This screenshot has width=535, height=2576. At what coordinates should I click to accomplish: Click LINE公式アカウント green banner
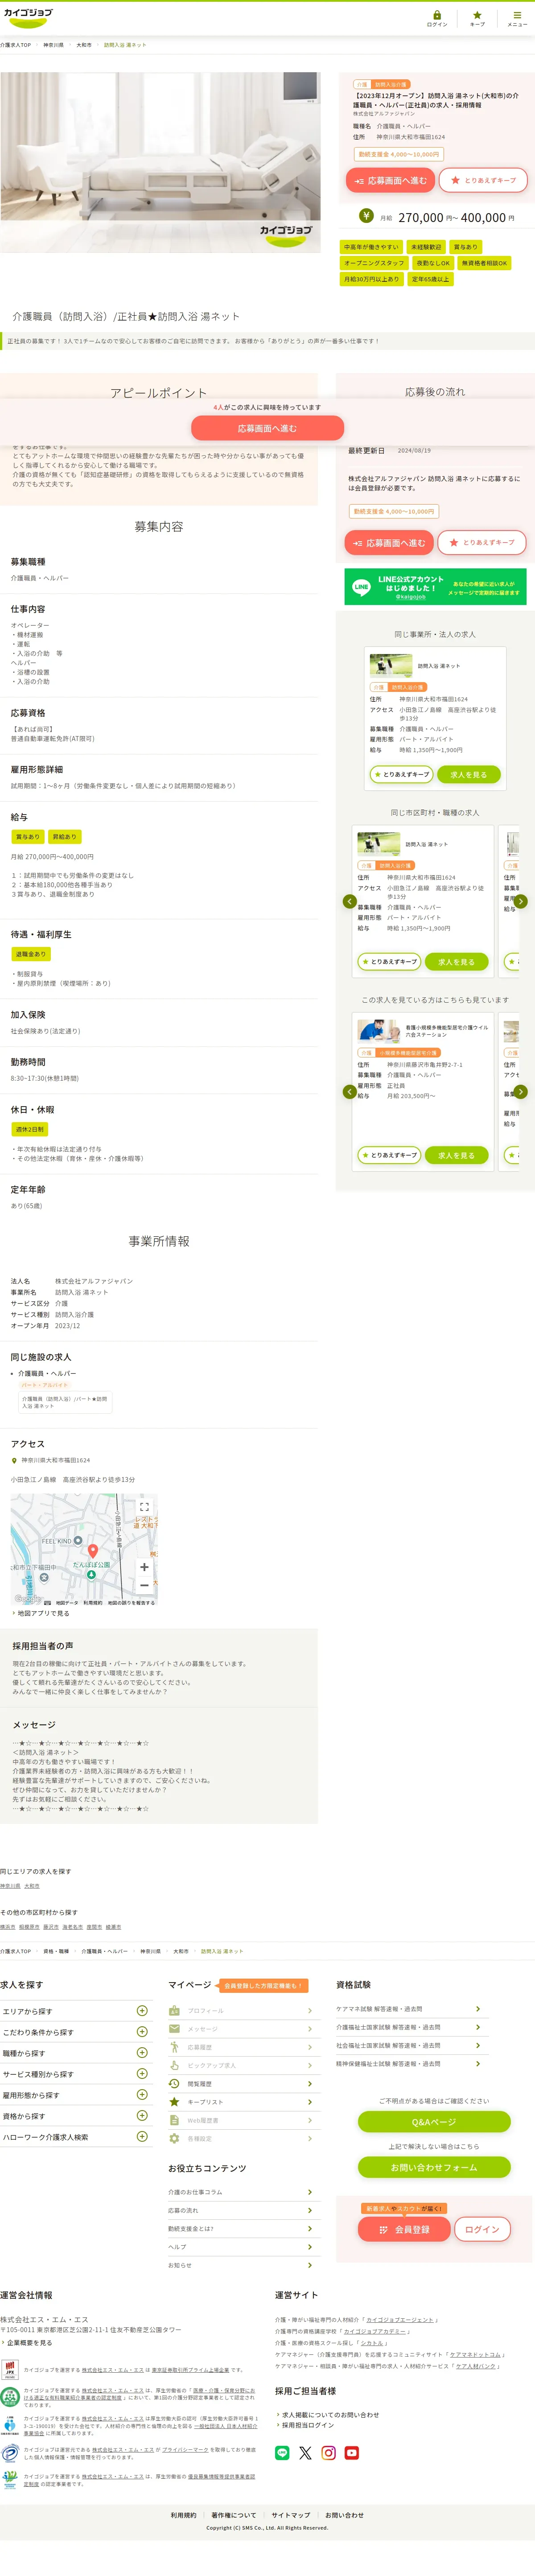[435, 587]
